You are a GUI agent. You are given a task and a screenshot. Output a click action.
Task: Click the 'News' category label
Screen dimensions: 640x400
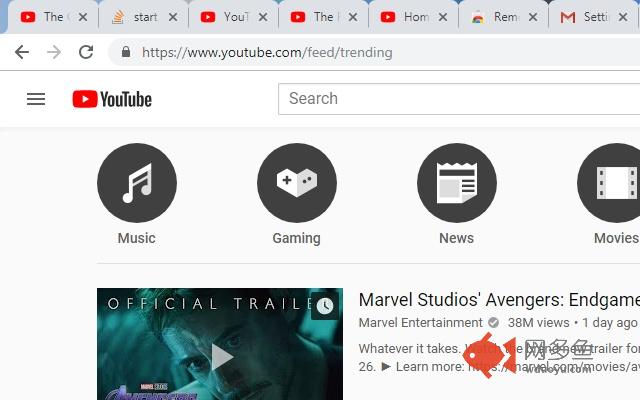[x=457, y=238]
